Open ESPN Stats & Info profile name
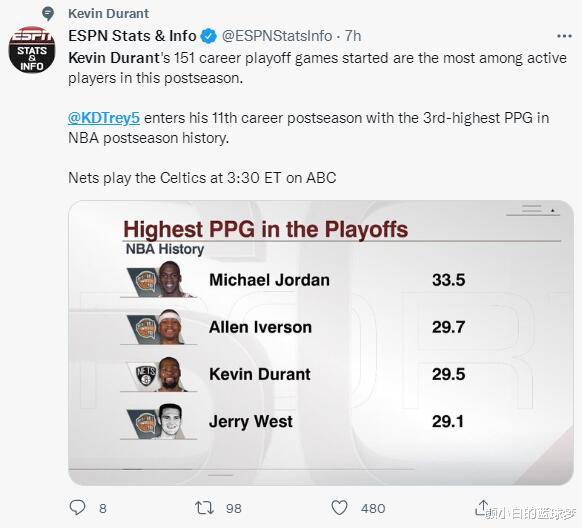582x528 pixels. pyautogui.click(x=132, y=36)
